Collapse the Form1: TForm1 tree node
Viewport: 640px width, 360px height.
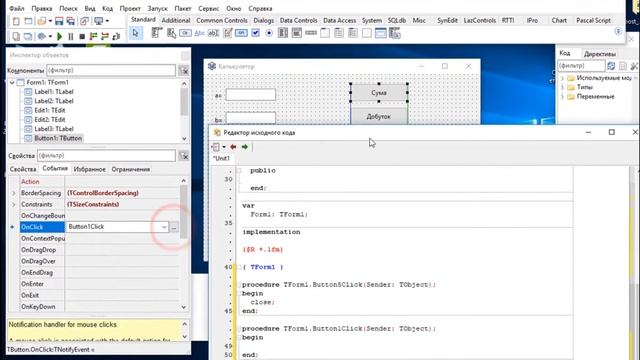[x=12, y=82]
